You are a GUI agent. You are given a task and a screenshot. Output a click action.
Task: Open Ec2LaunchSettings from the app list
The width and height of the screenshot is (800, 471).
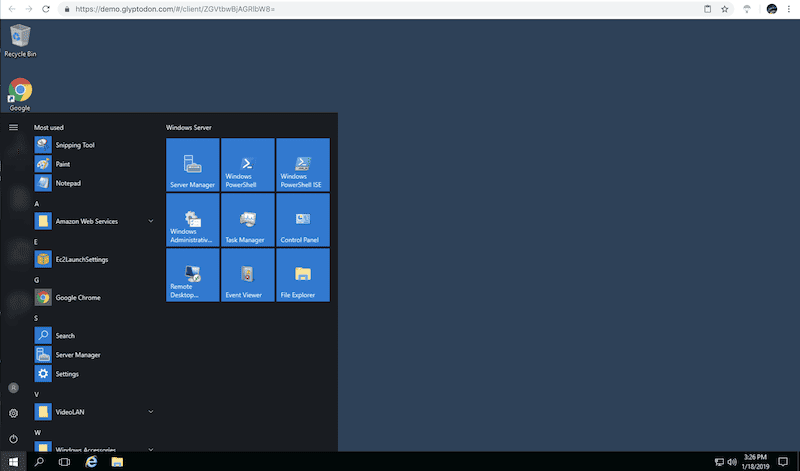[x=94, y=259]
